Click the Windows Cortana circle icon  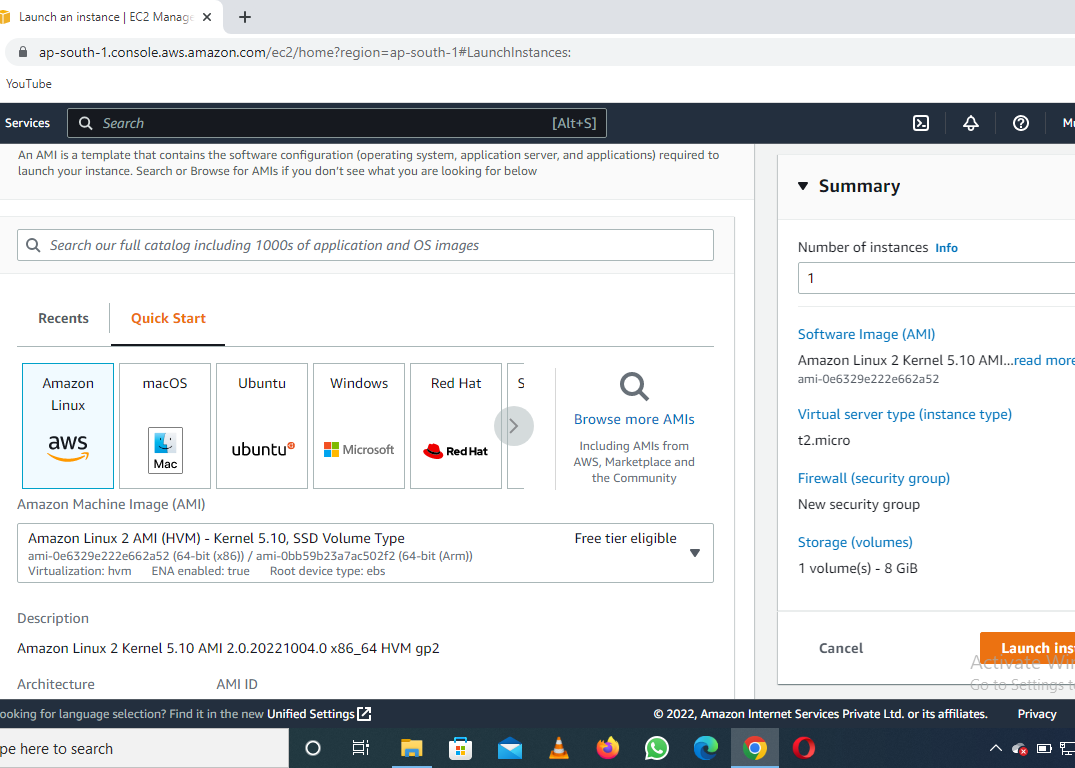(x=313, y=748)
